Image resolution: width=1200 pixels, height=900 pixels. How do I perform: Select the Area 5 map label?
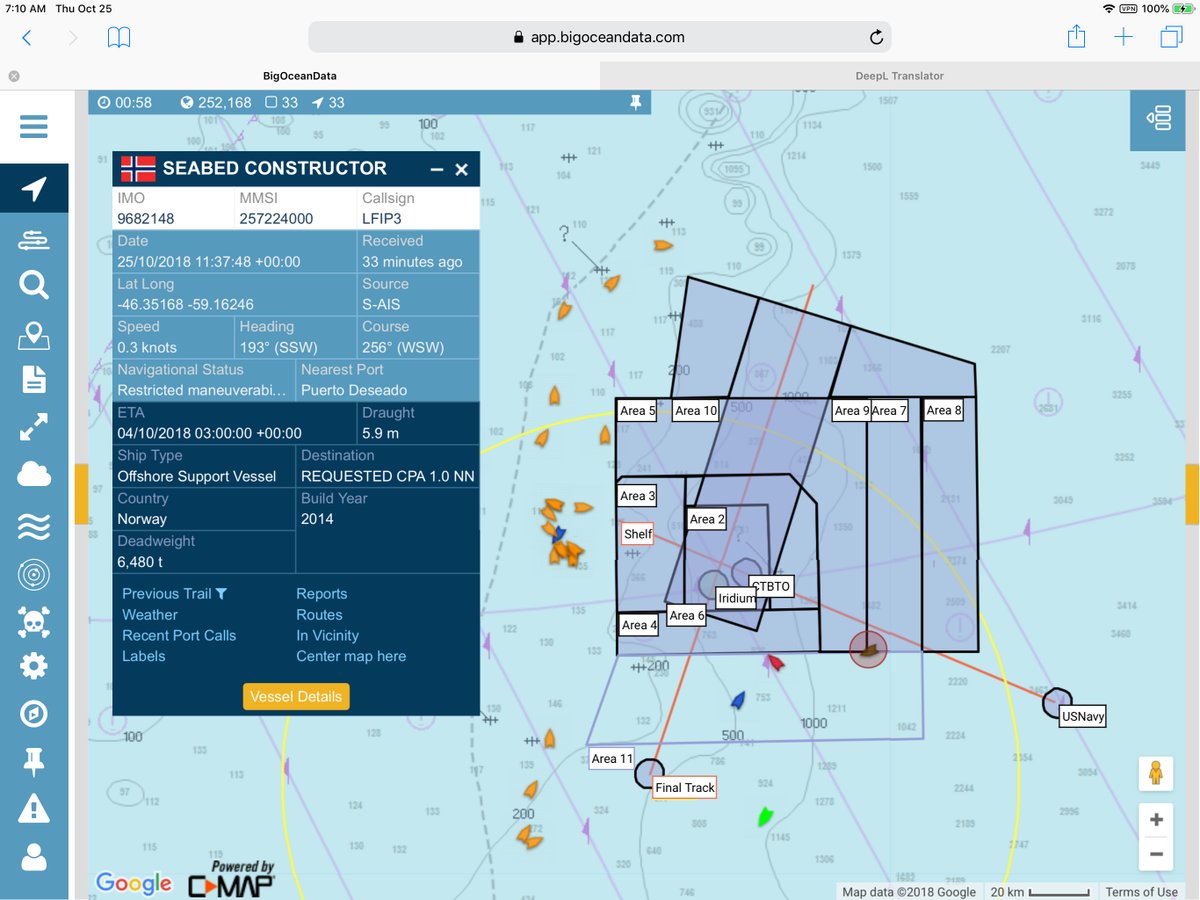tap(638, 411)
